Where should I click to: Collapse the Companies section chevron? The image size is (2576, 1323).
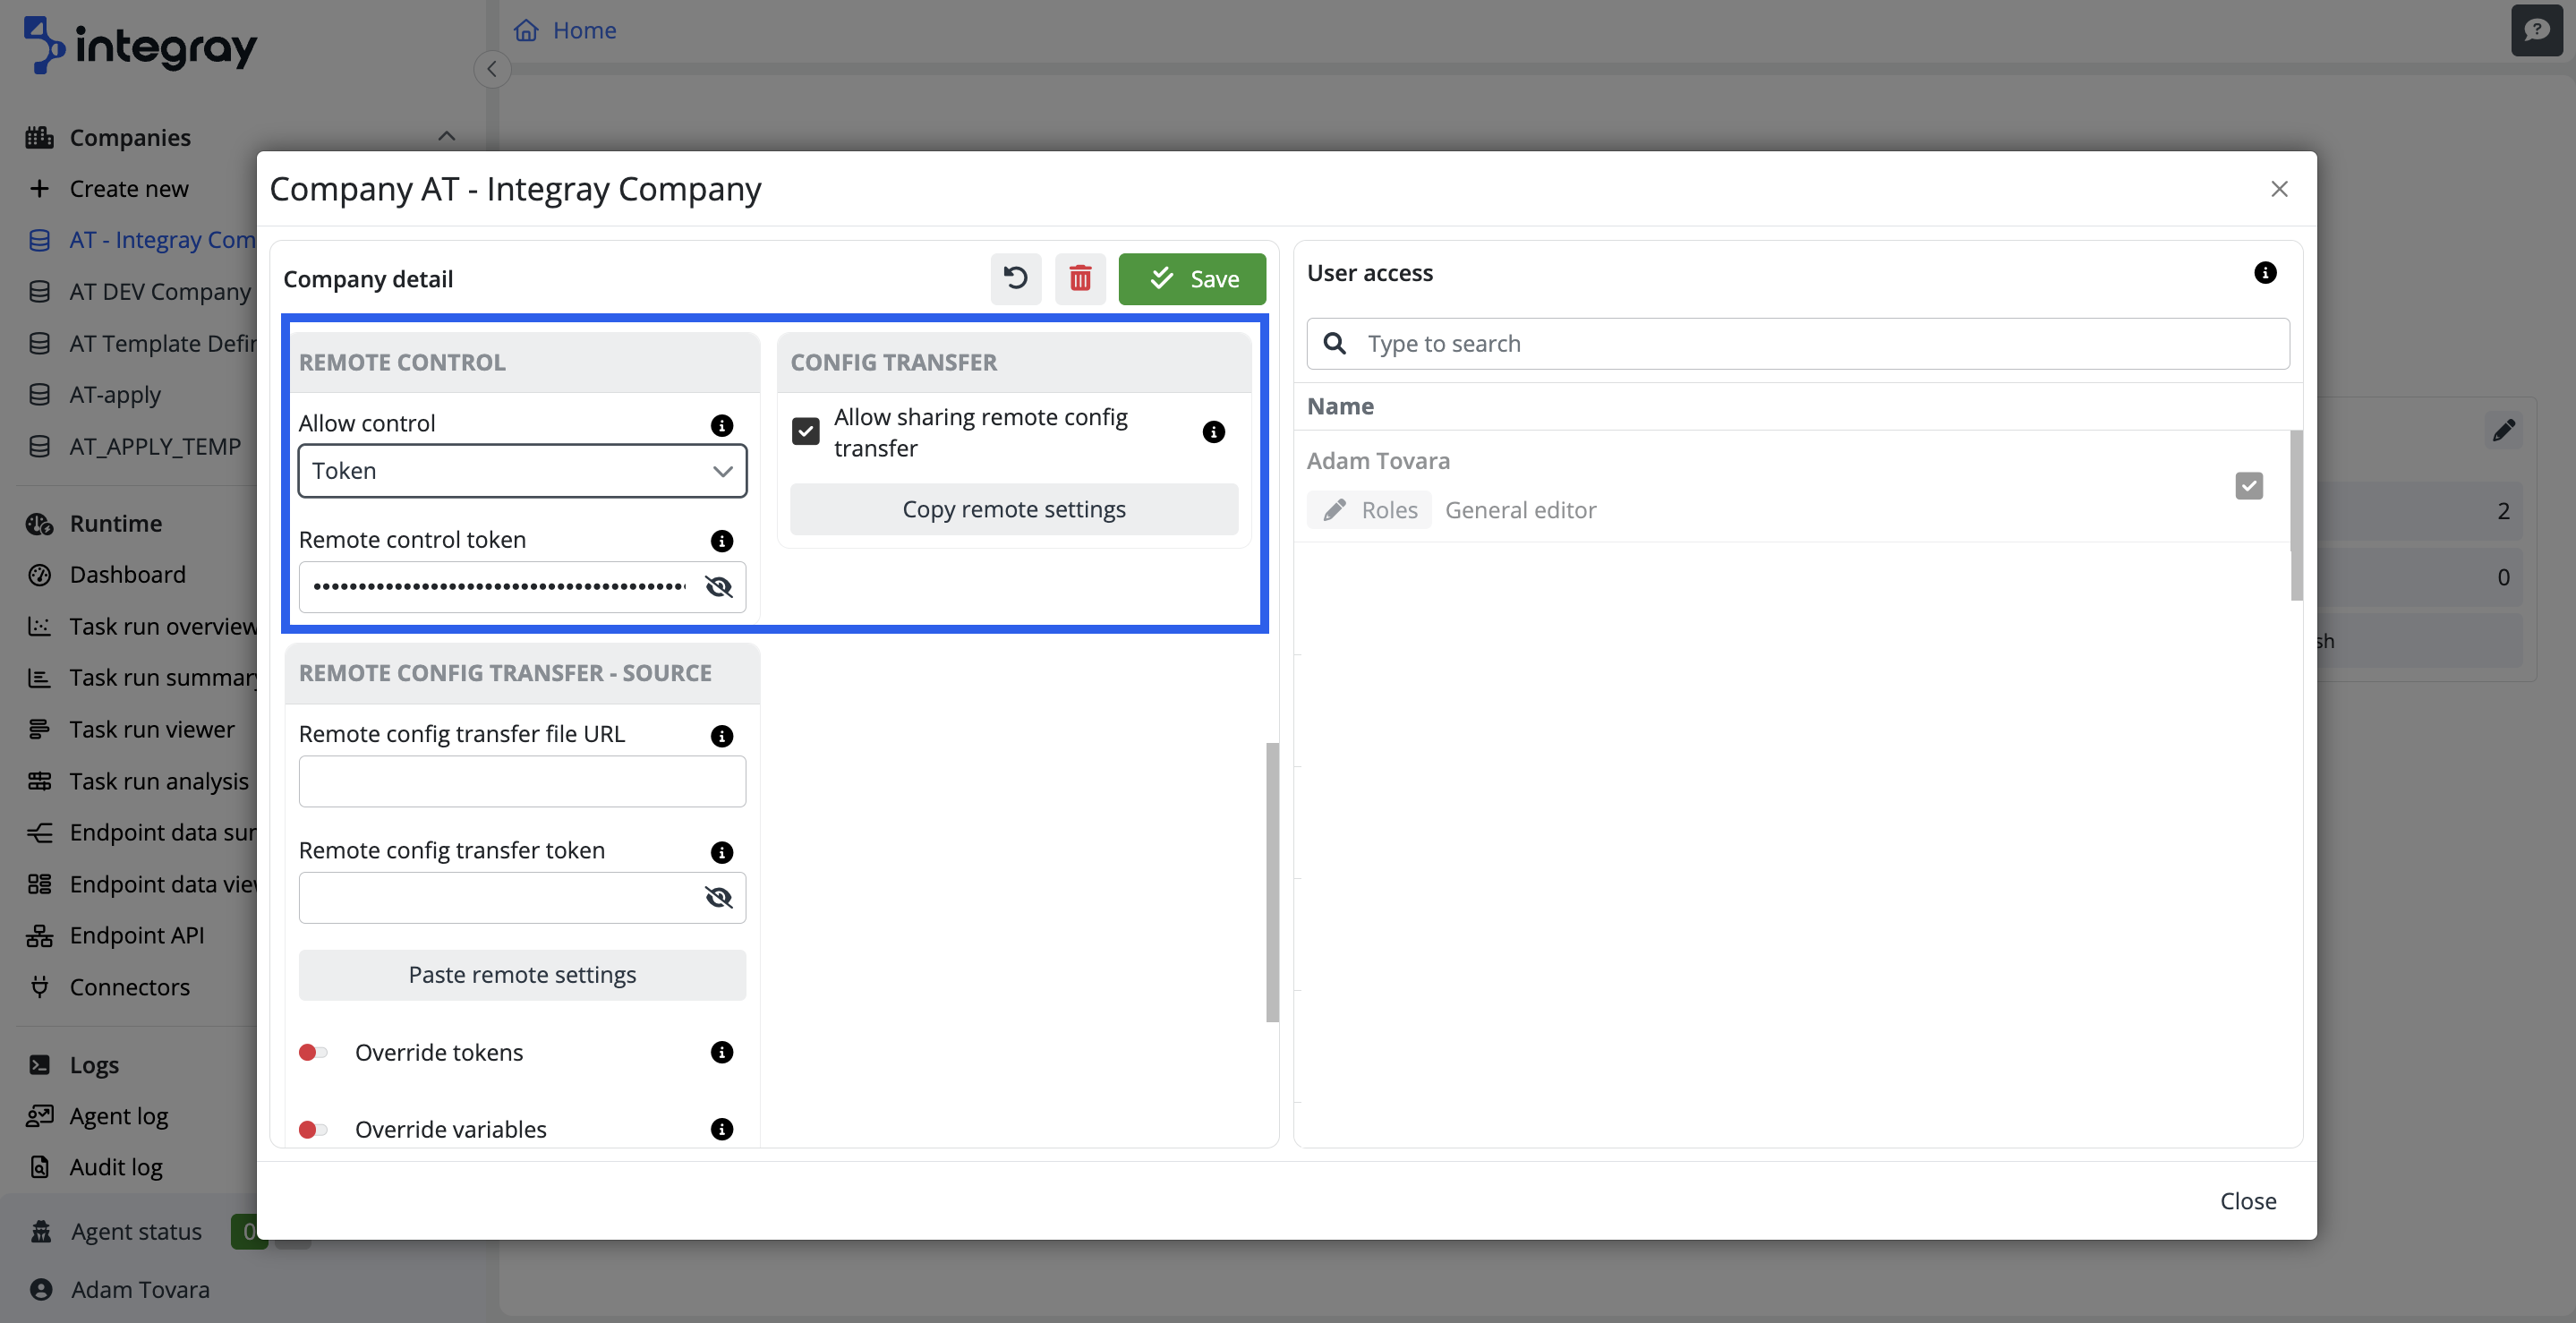coord(446,137)
